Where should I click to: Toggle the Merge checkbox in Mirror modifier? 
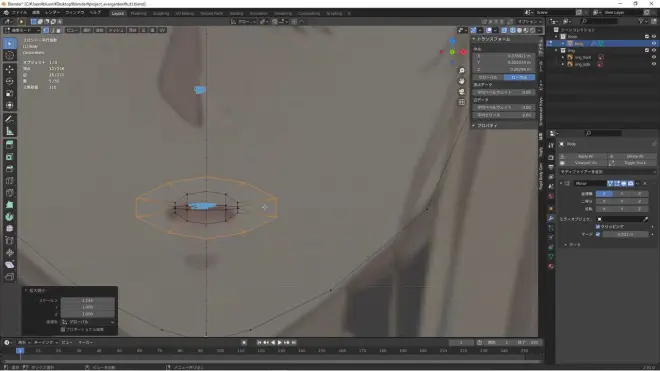(598, 234)
